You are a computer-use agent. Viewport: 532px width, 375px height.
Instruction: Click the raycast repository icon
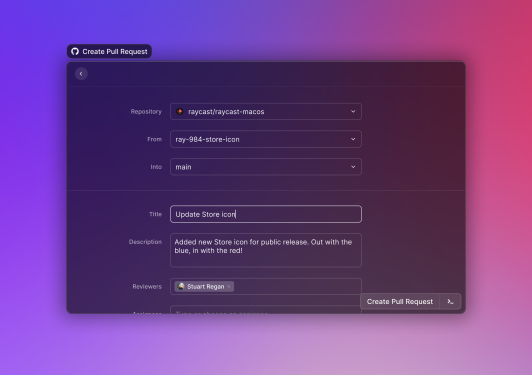point(180,112)
